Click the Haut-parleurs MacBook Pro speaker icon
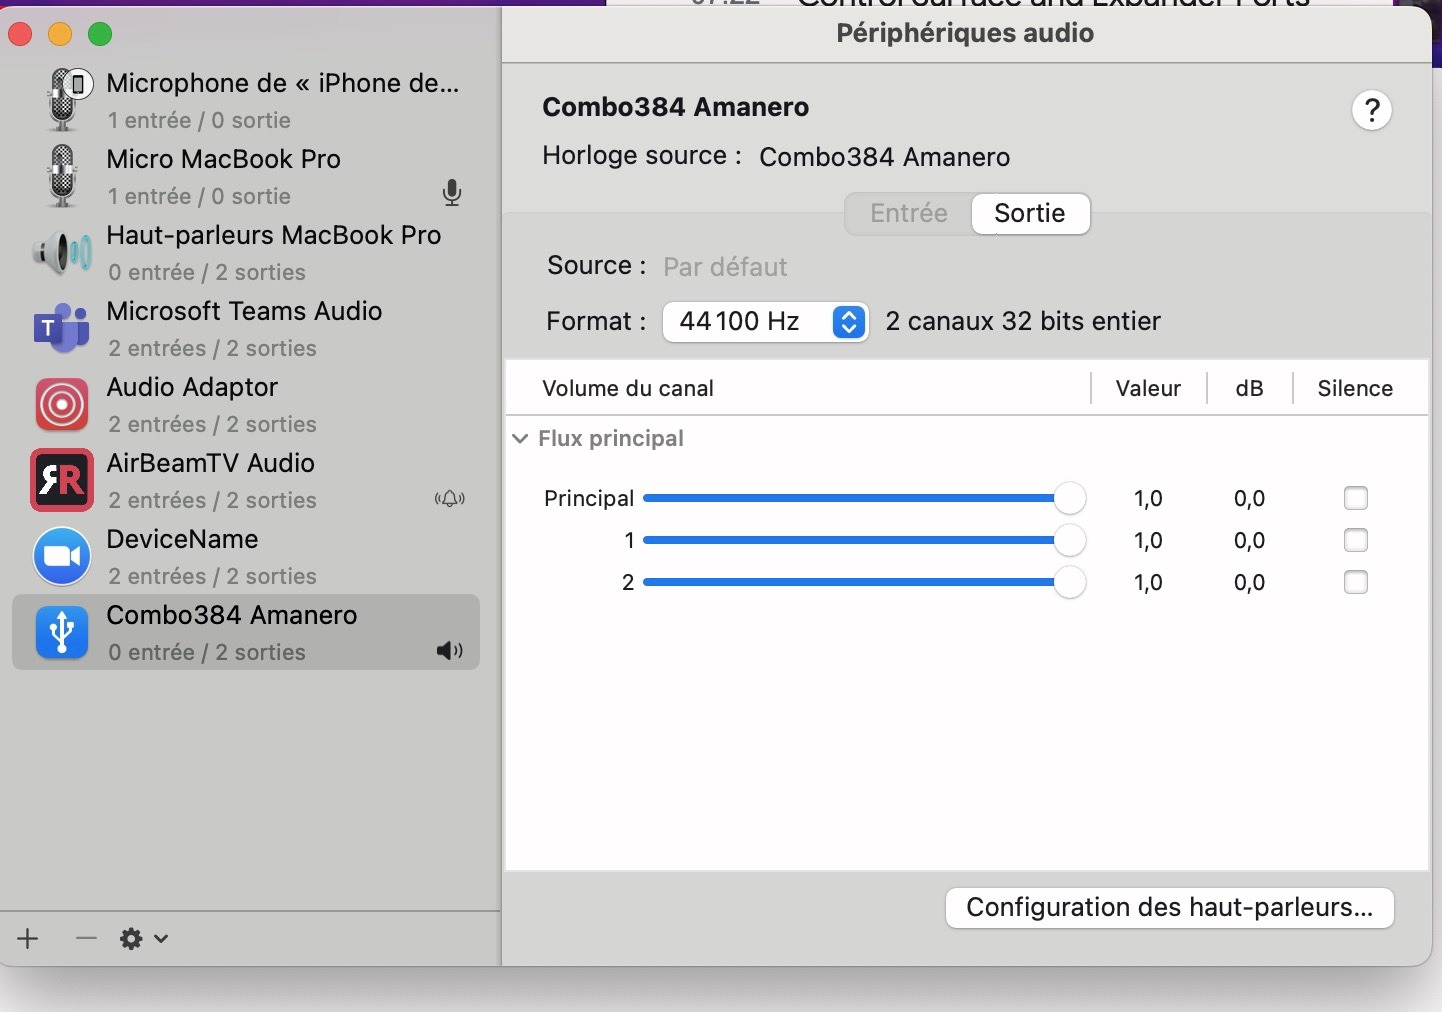This screenshot has width=1442, height=1012. (x=62, y=253)
